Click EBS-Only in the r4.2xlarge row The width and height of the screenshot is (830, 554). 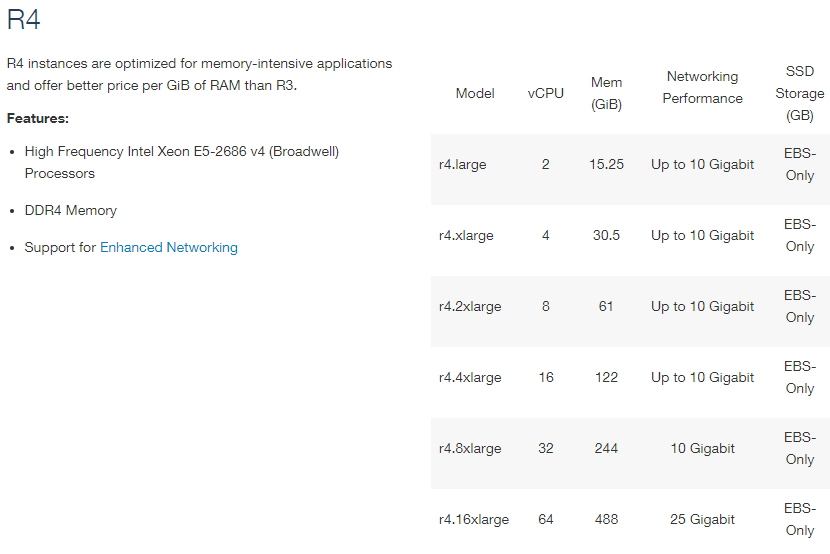click(x=800, y=306)
